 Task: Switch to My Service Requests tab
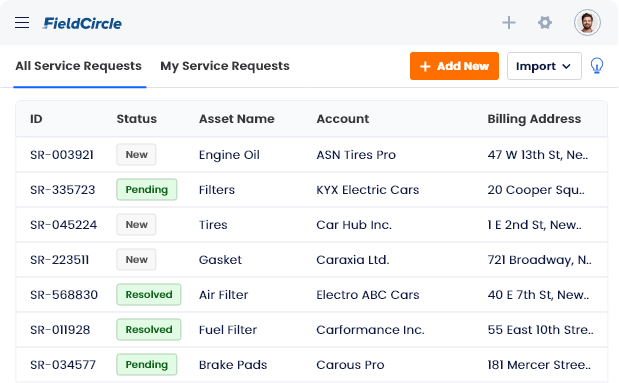click(225, 66)
